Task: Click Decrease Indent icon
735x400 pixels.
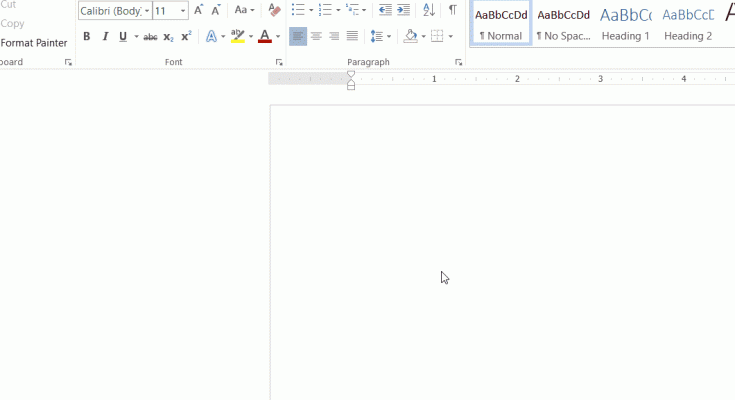Action: coord(385,10)
